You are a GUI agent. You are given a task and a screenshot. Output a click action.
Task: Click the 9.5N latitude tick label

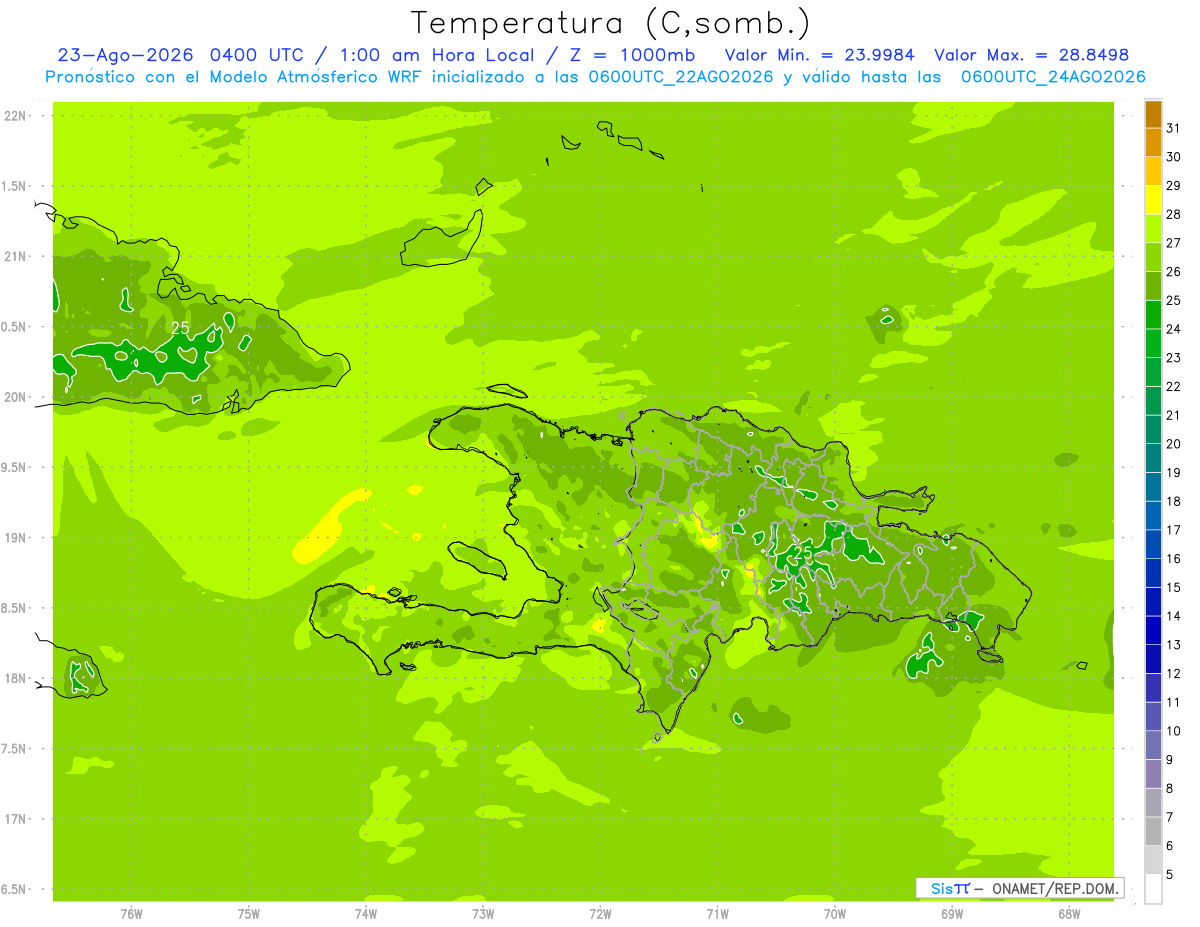point(15,468)
